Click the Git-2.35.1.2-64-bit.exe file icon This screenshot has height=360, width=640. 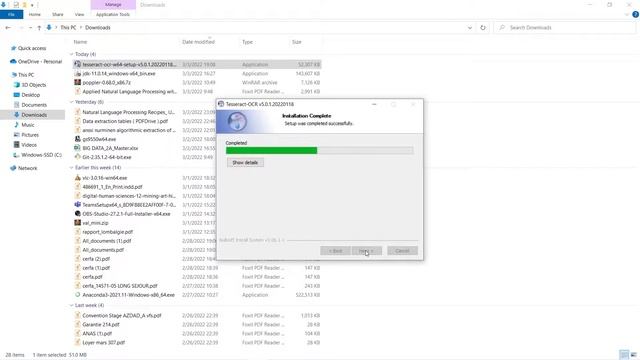(x=78, y=157)
